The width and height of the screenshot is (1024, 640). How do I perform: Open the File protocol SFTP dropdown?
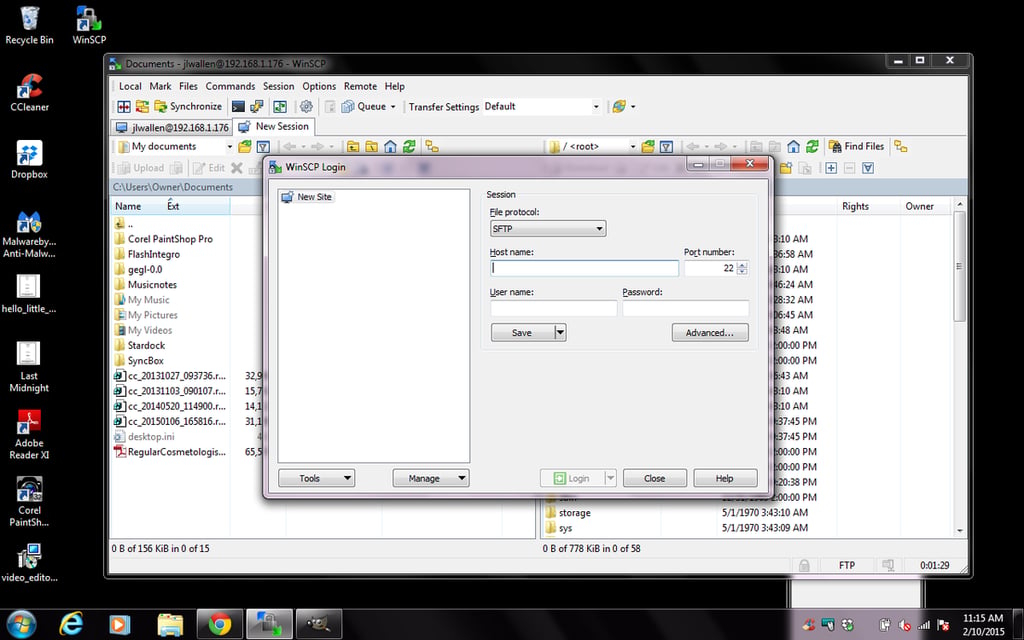[x=548, y=229]
